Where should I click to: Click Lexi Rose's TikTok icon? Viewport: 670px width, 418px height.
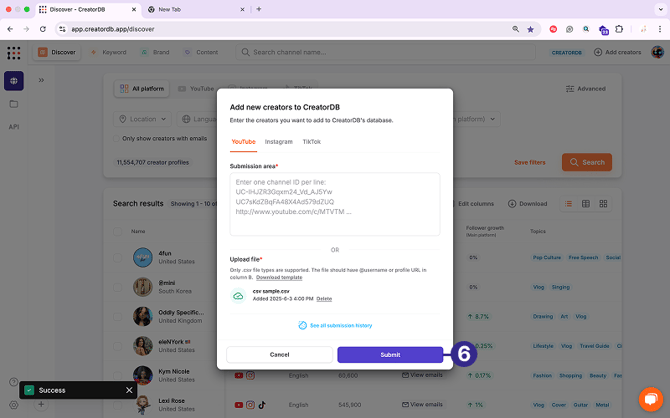262,405
